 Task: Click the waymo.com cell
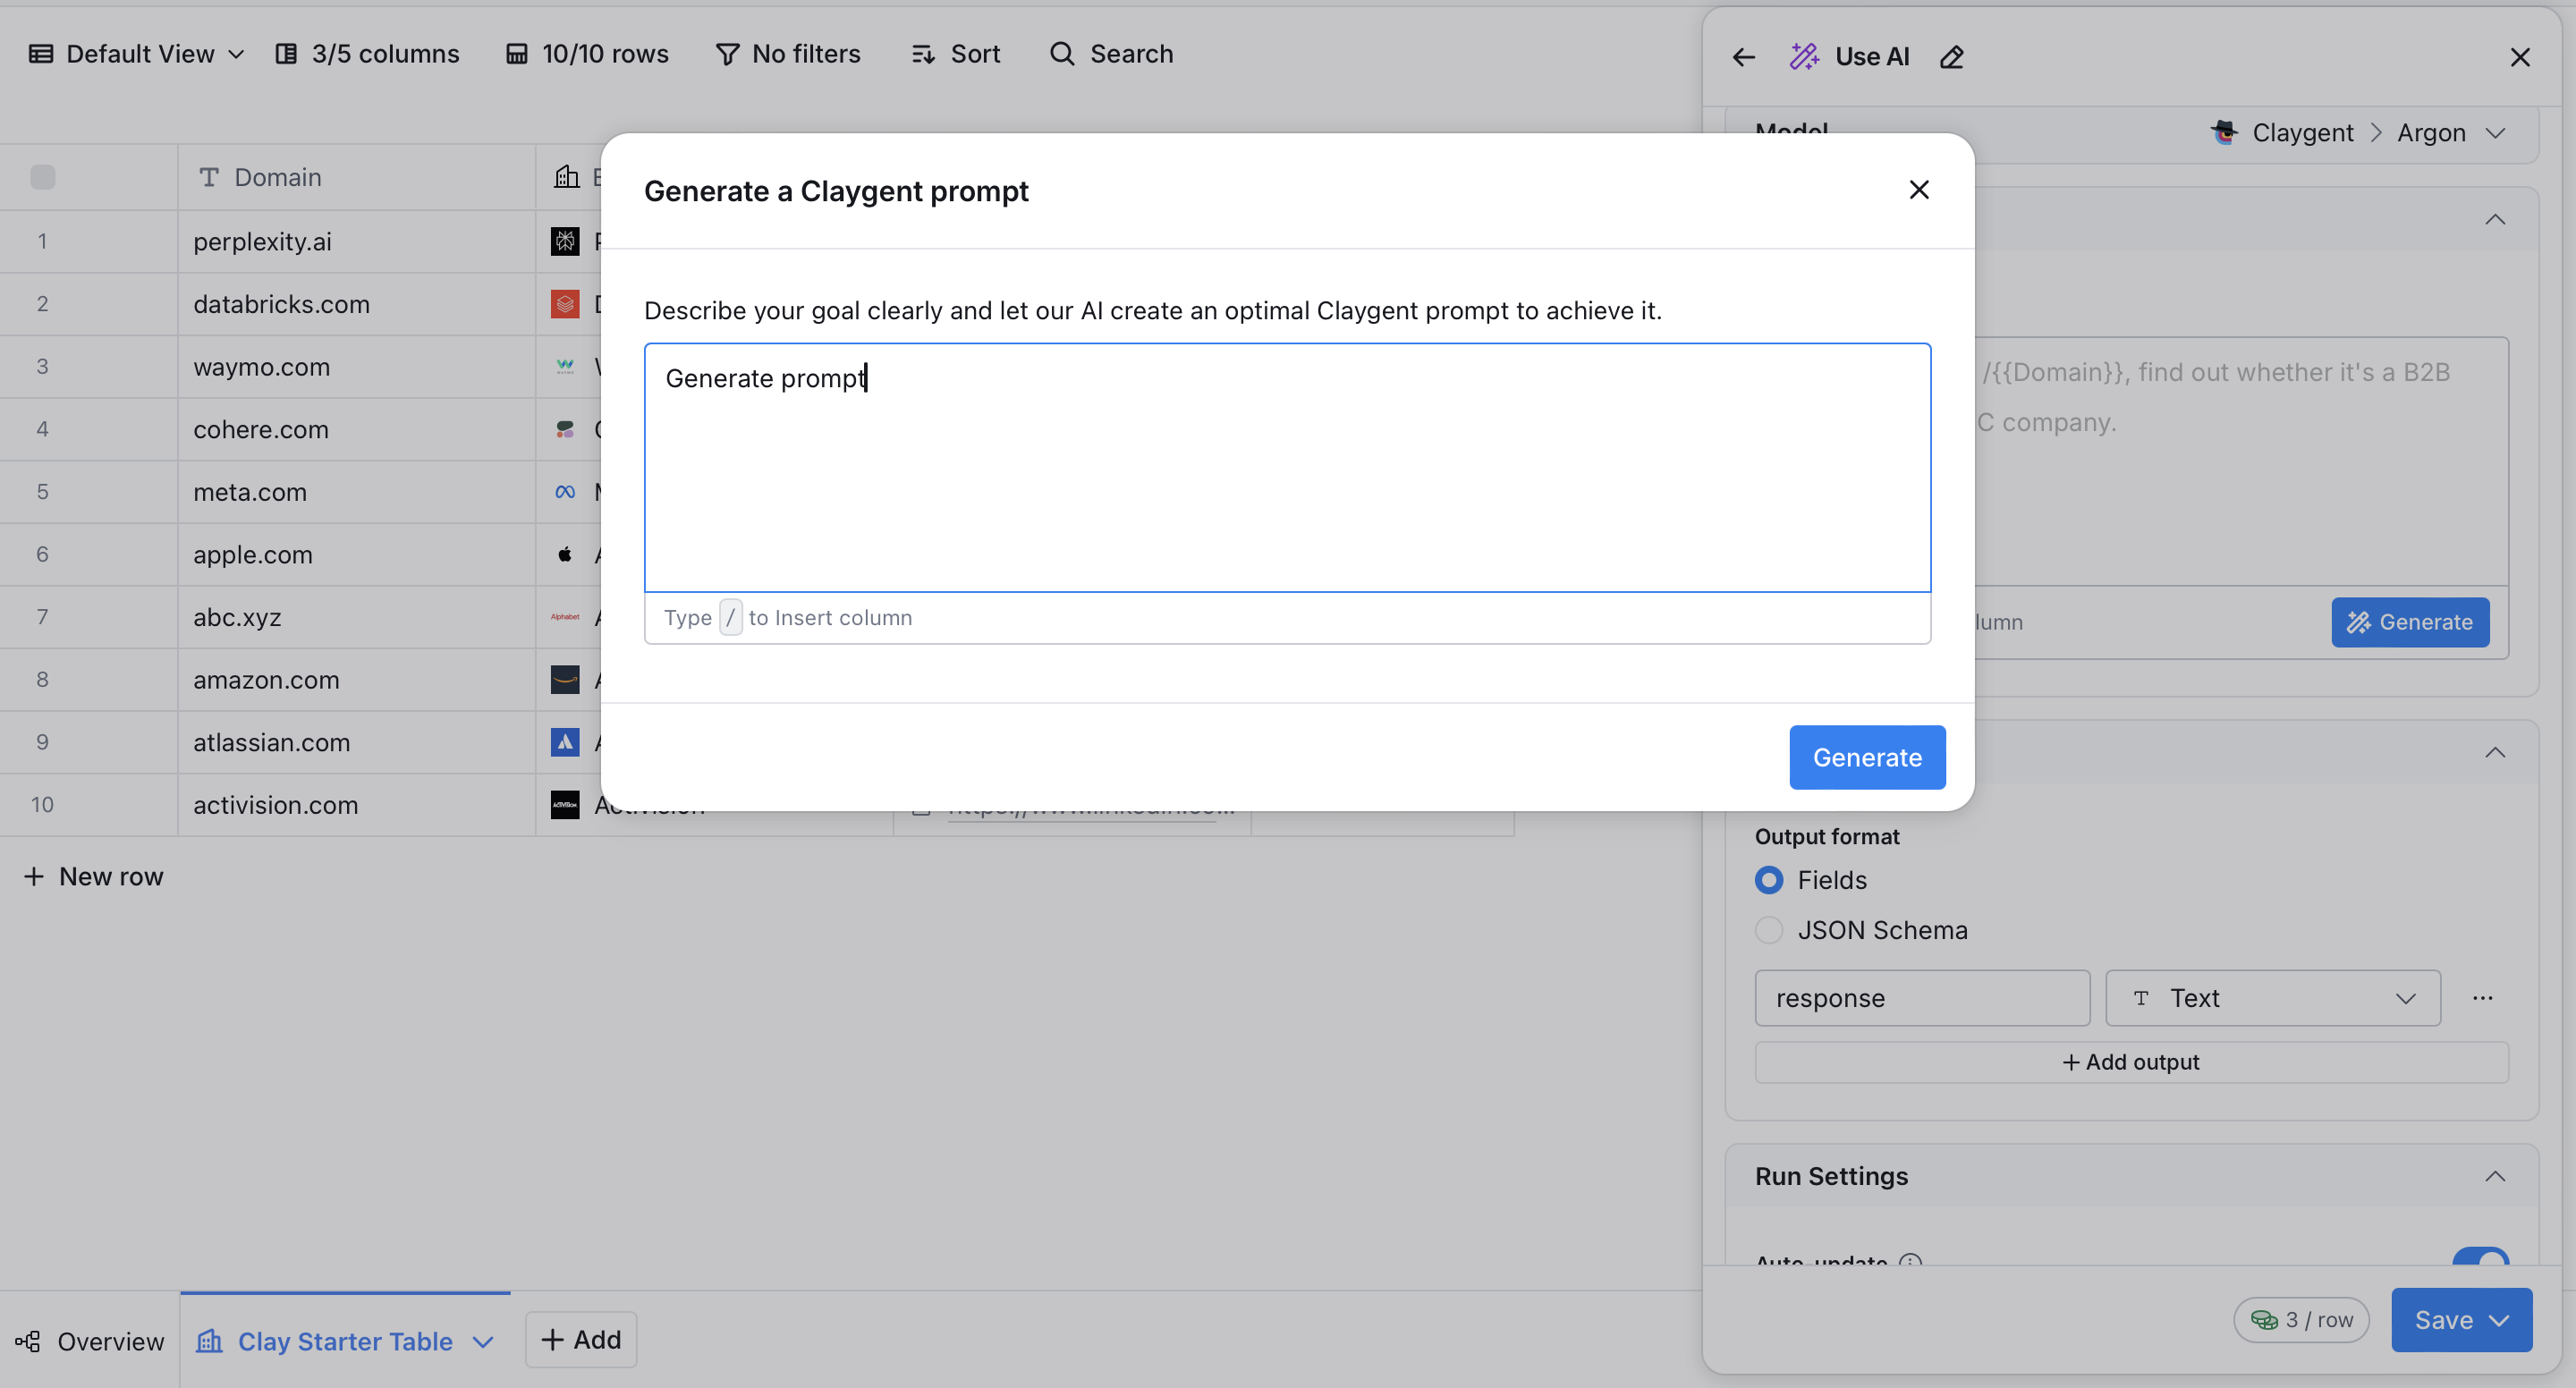point(357,367)
